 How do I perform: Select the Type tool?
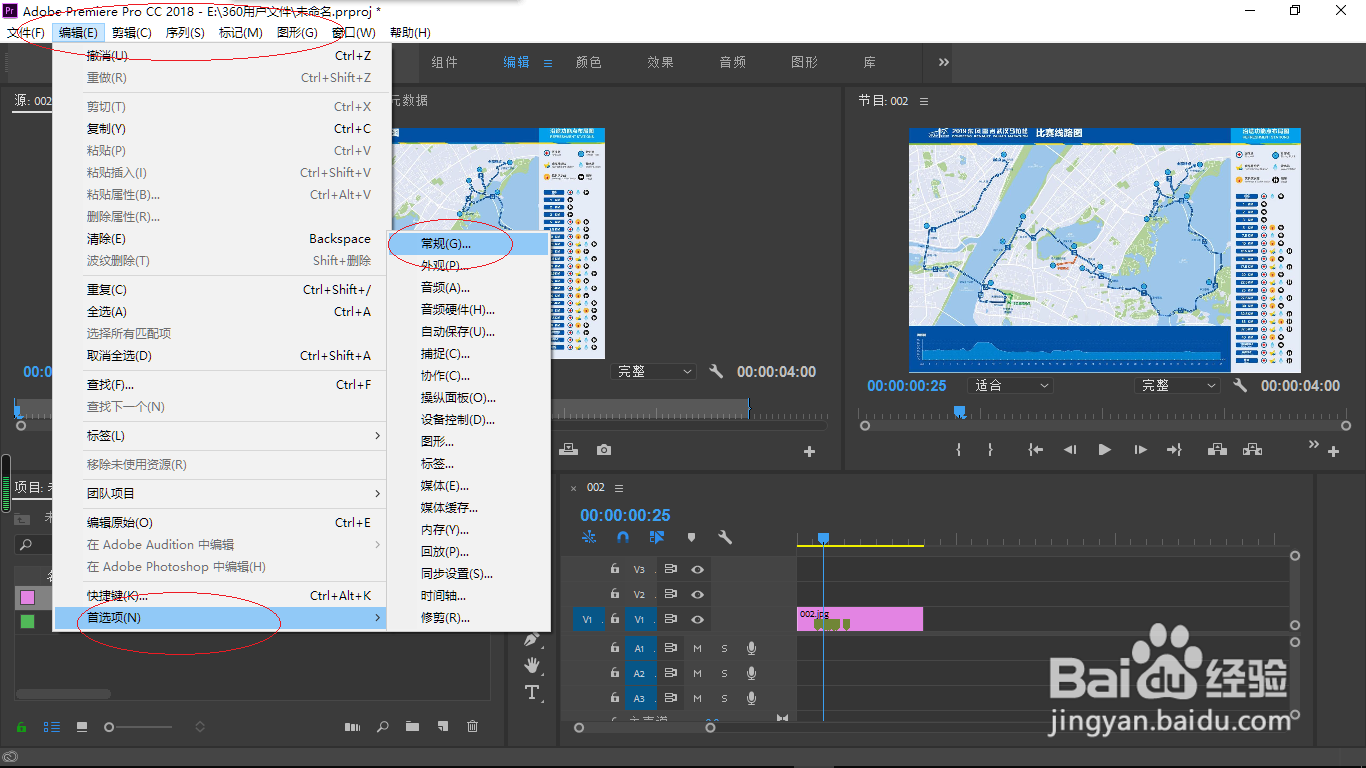[x=532, y=692]
